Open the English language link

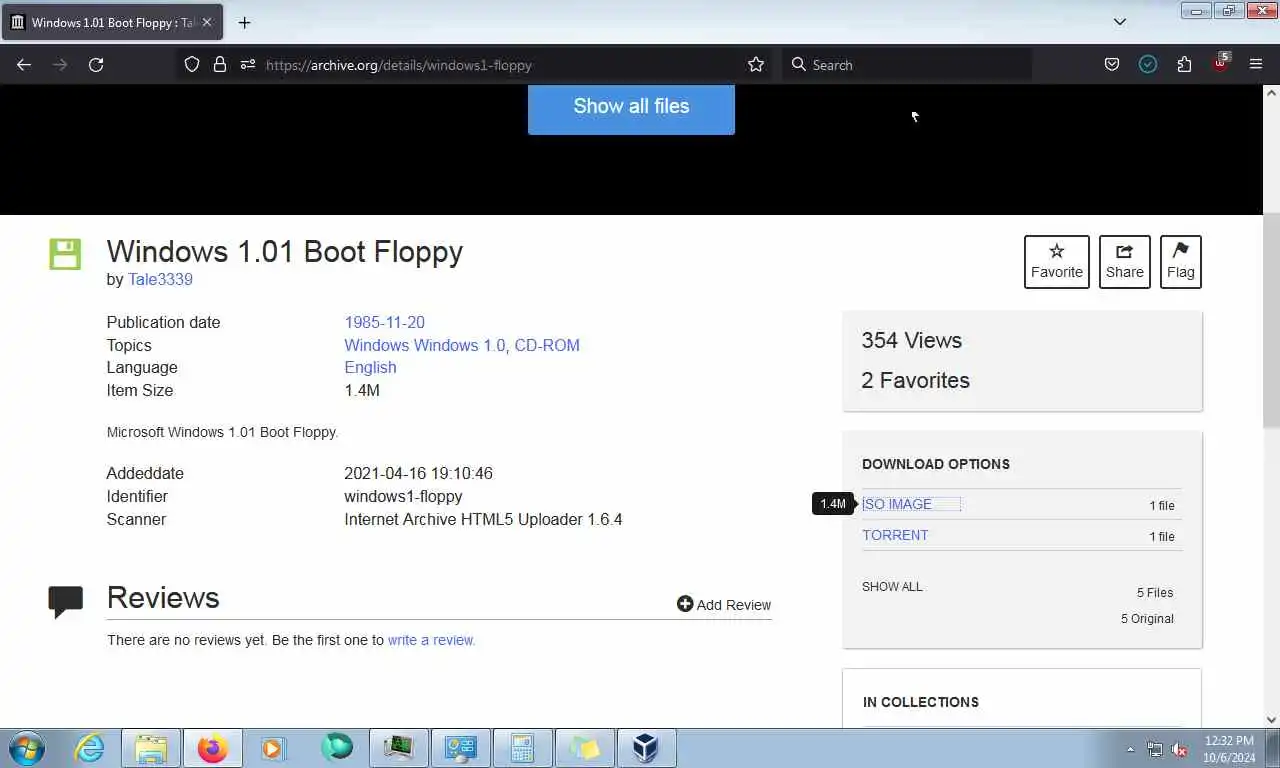(x=370, y=368)
